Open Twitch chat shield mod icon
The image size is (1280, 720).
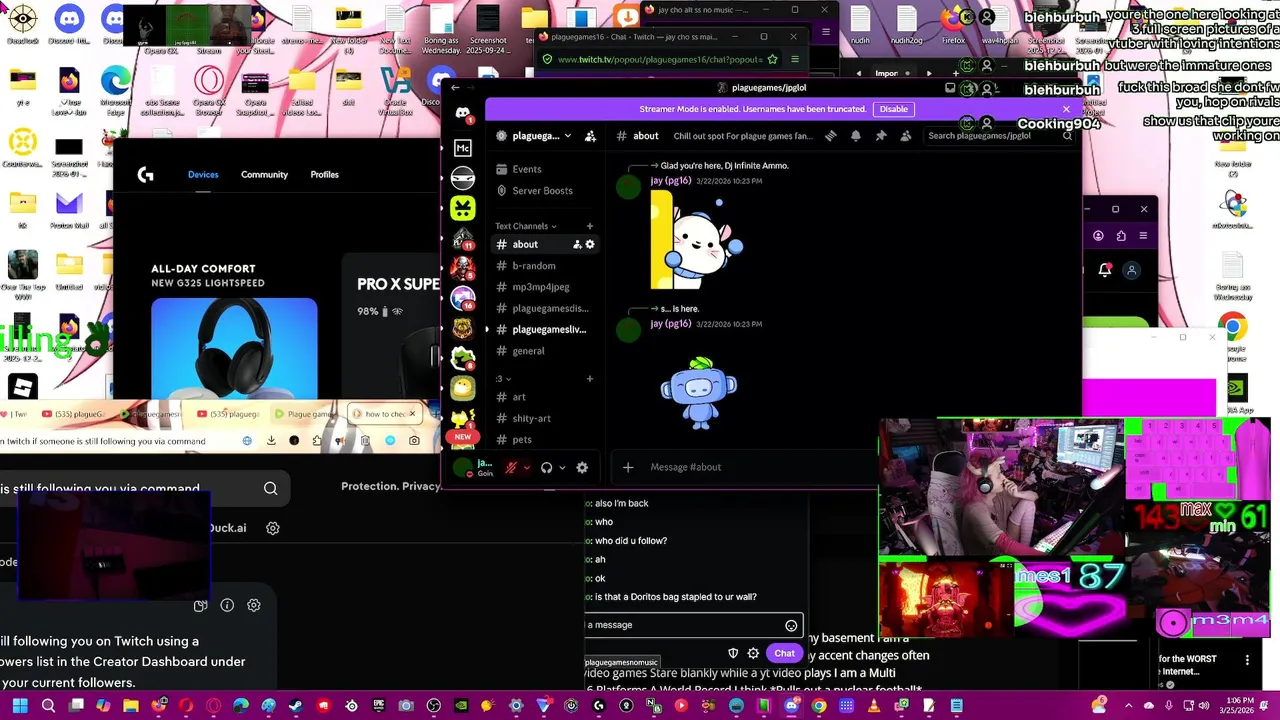pos(733,653)
